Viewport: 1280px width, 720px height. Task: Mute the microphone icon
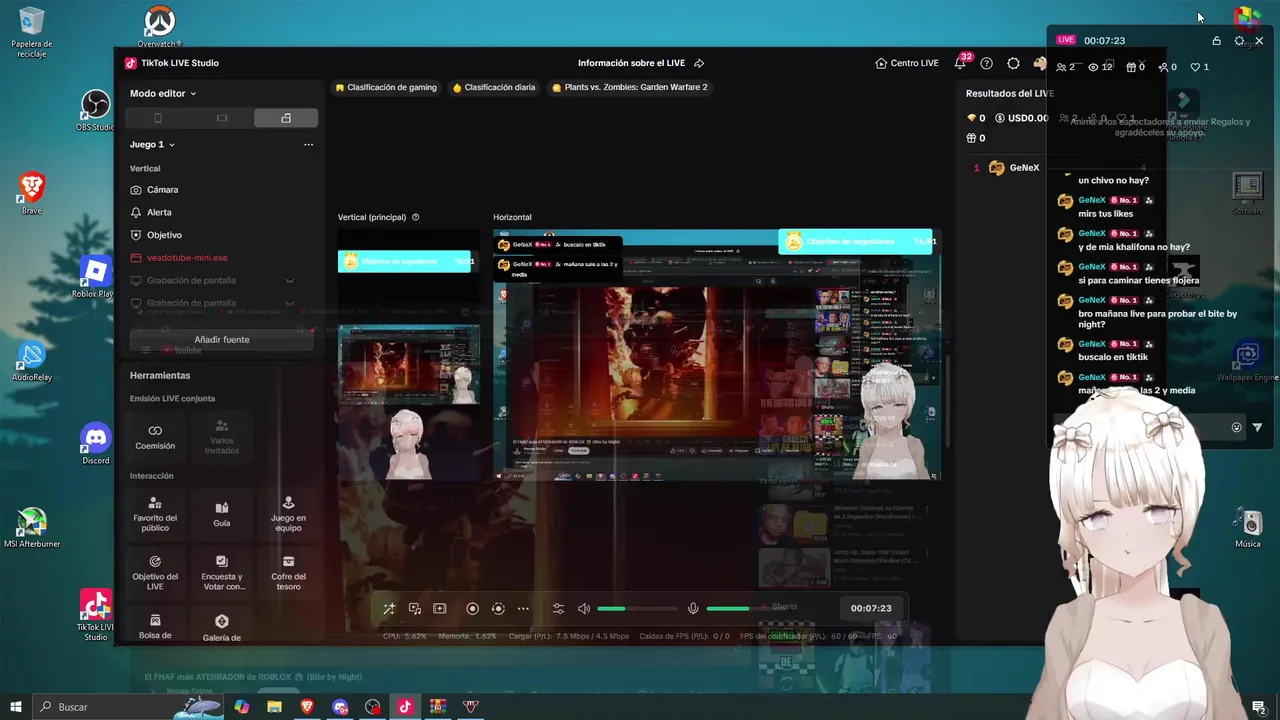coord(693,608)
